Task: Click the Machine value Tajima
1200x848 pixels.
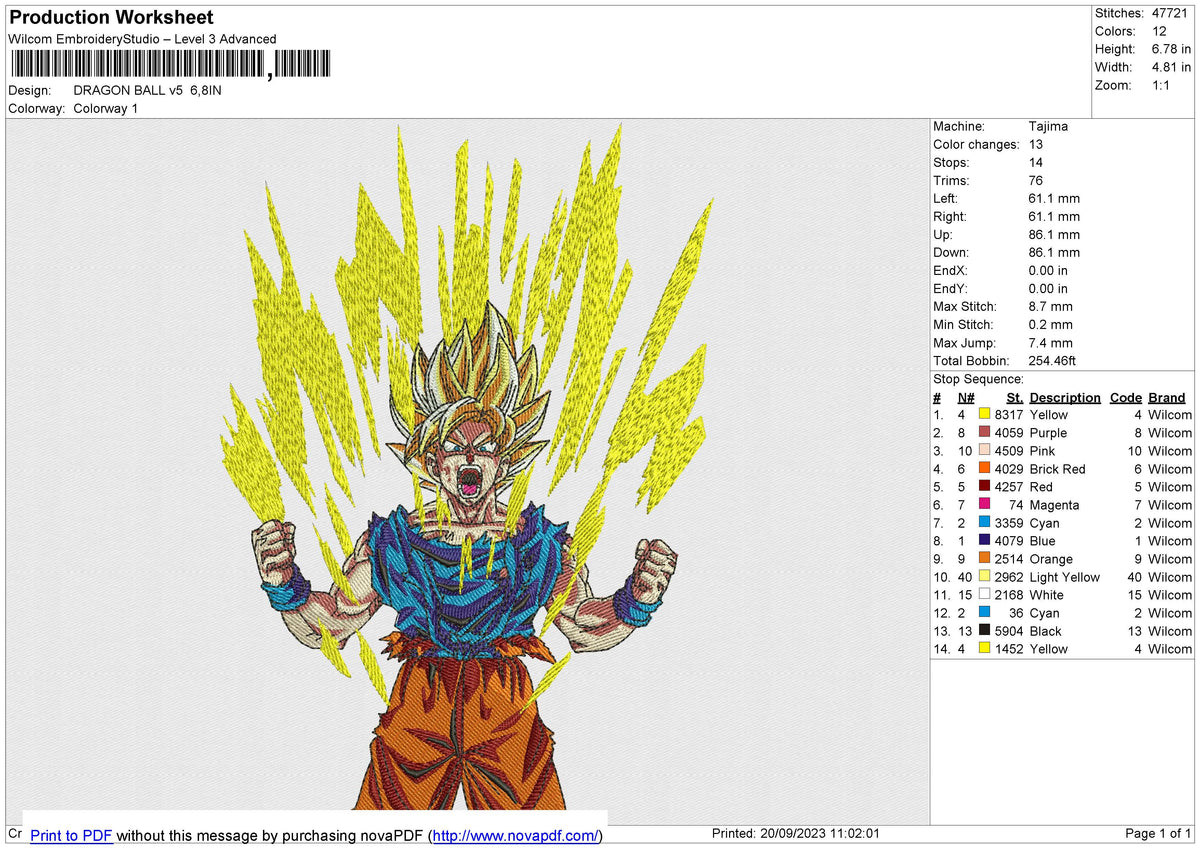Action: coord(1048,127)
